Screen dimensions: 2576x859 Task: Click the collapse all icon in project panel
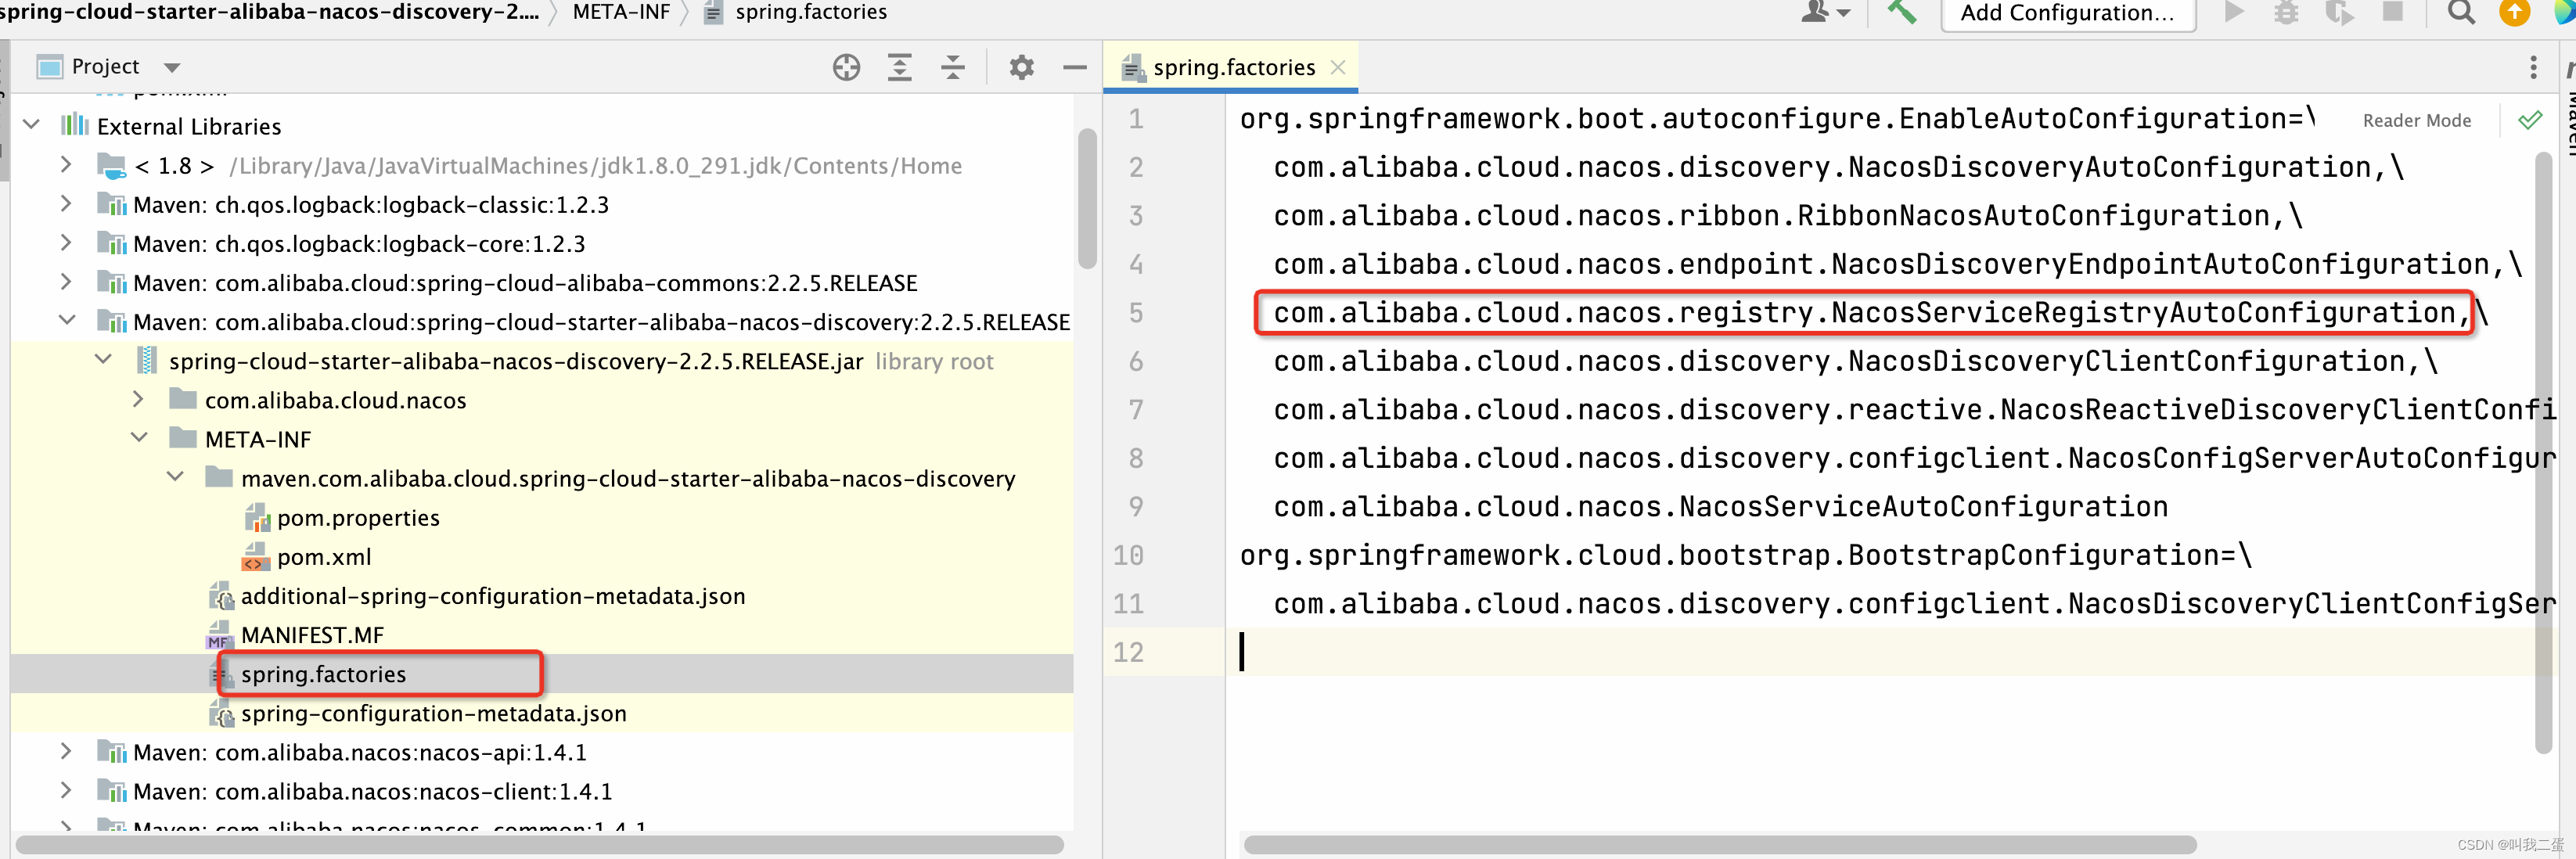tap(953, 66)
